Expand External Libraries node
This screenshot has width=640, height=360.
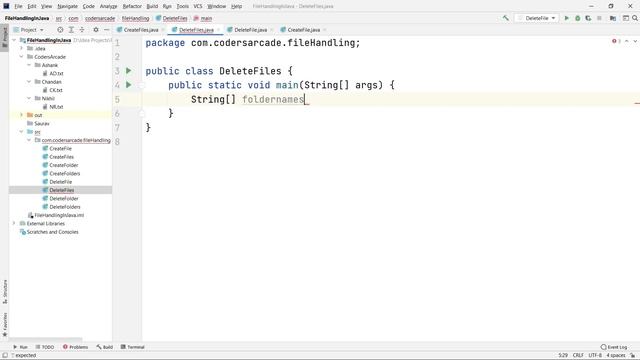[x=14, y=223]
